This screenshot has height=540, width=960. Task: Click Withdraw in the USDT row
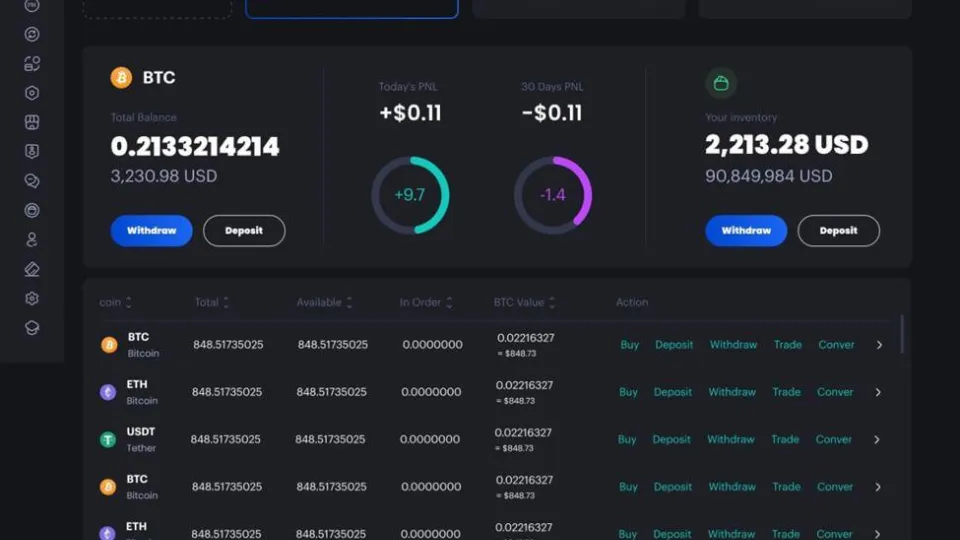coord(730,440)
